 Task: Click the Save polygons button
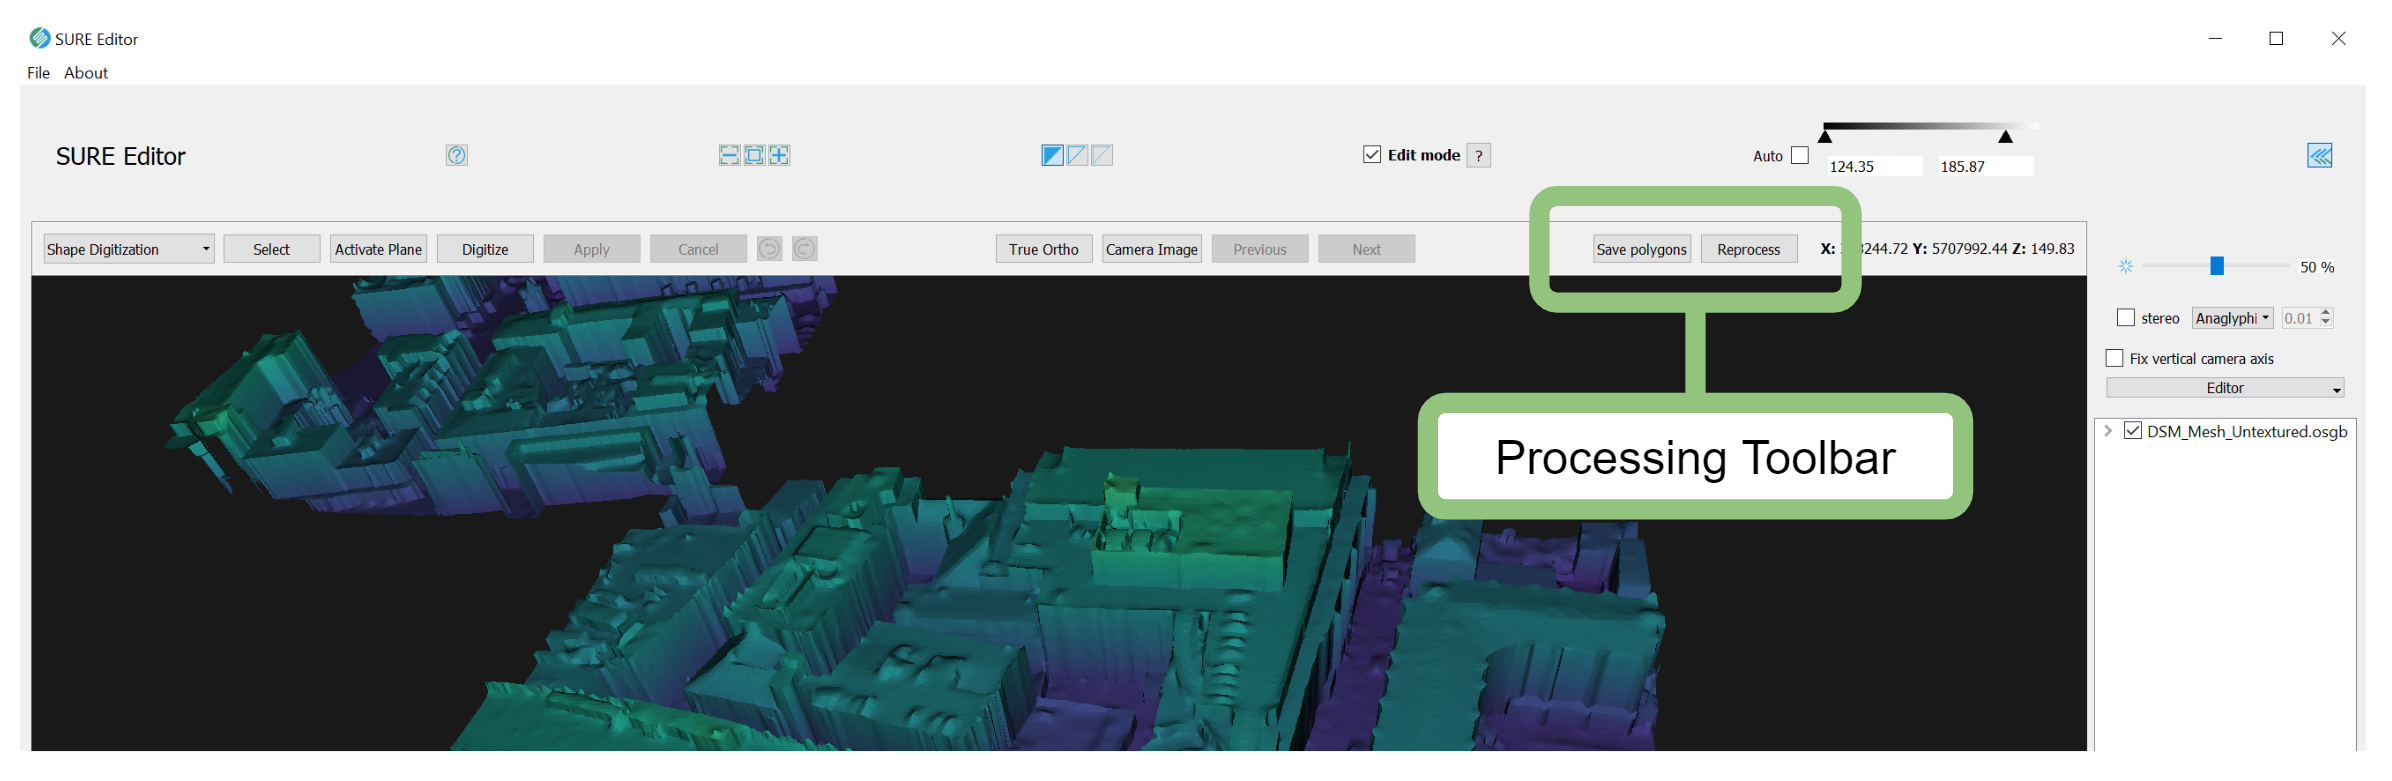pos(1642,249)
